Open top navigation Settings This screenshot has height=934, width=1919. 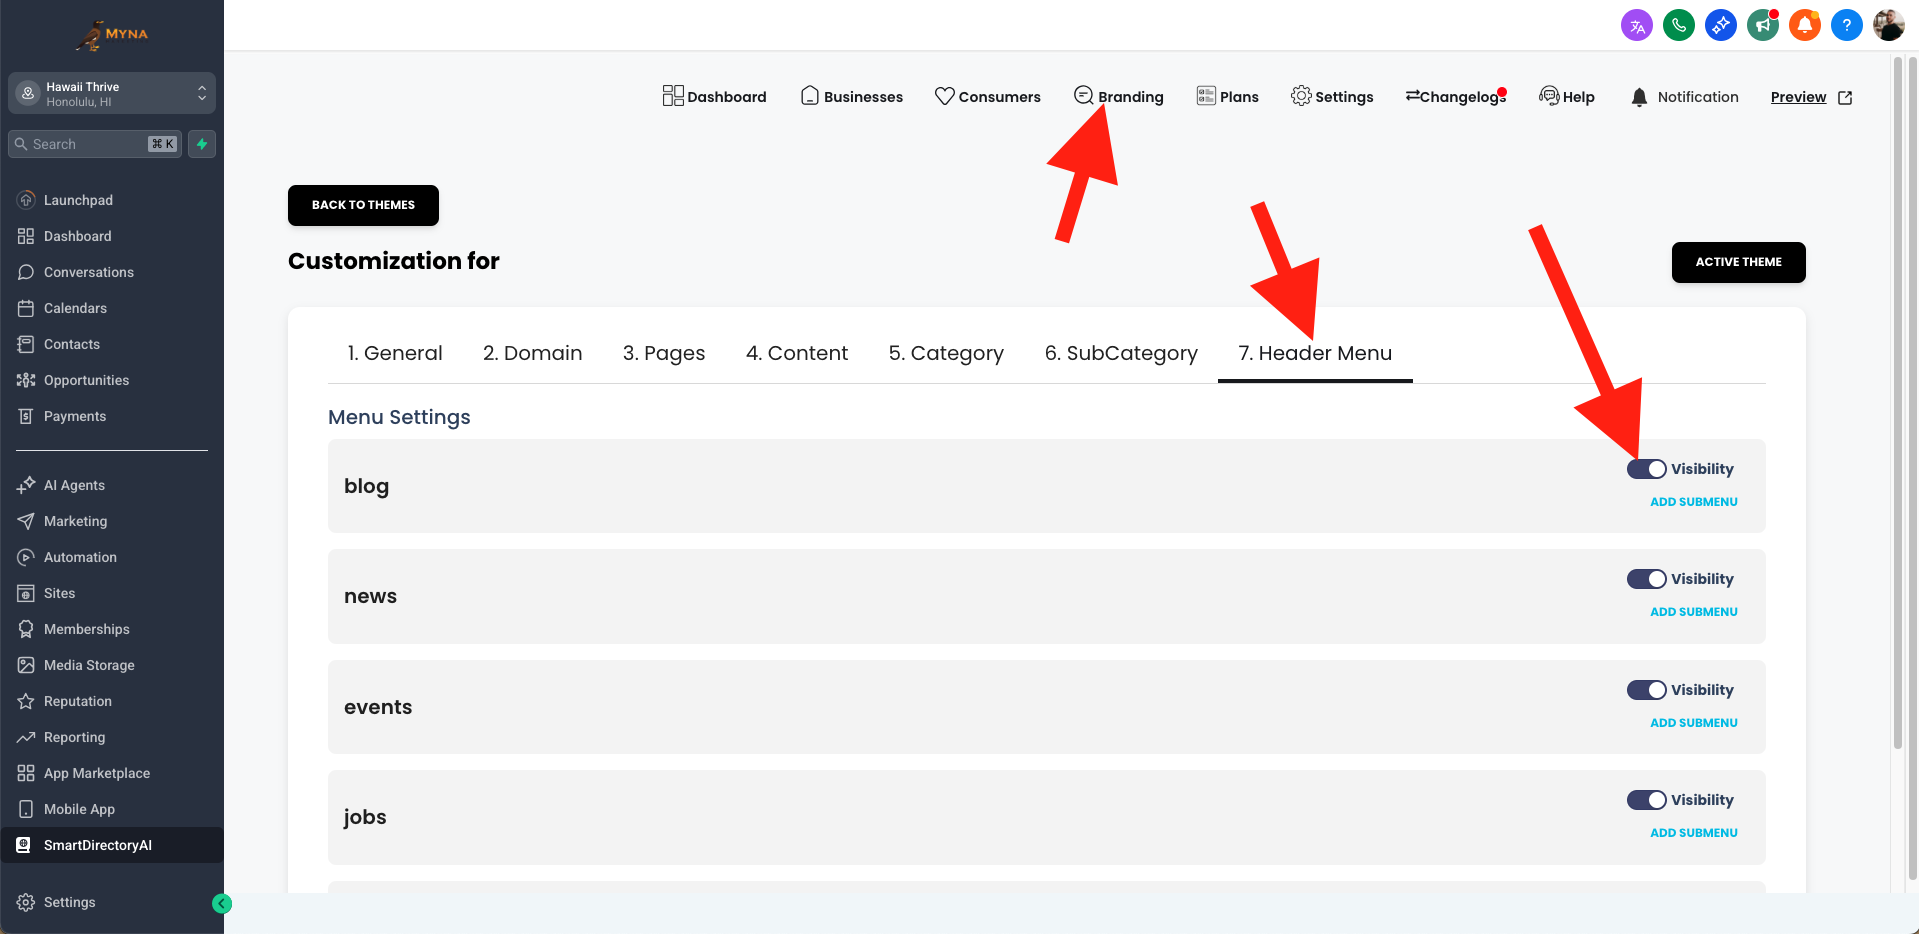pos(1332,96)
